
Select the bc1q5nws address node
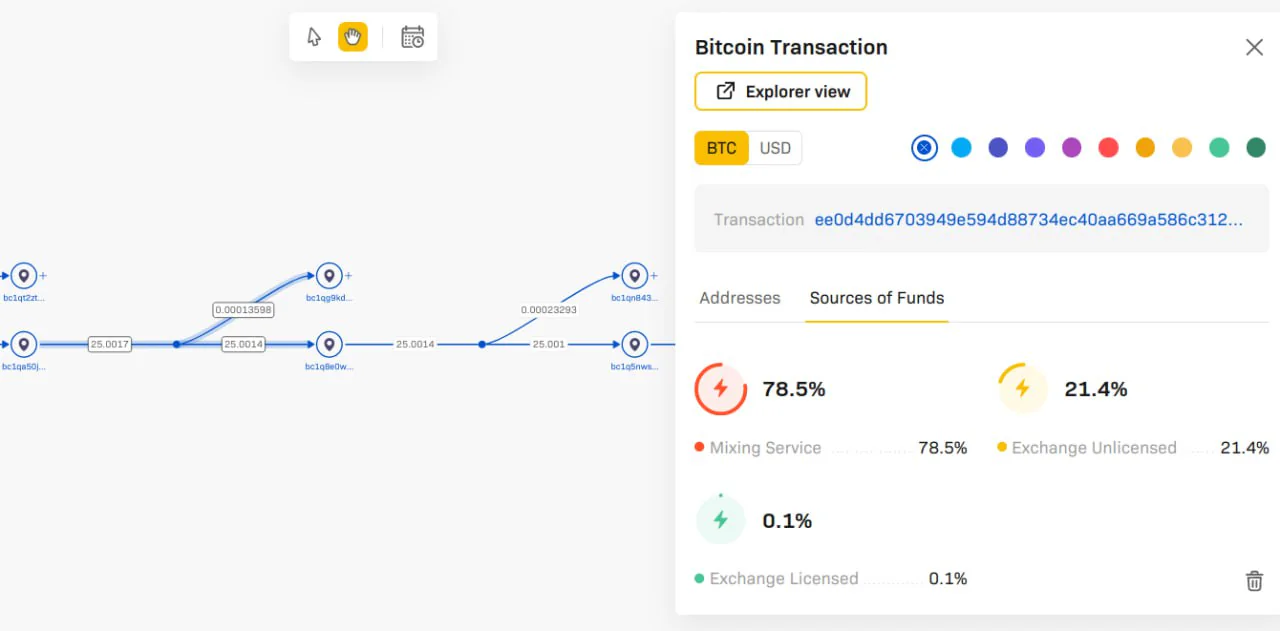(x=634, y=345)
